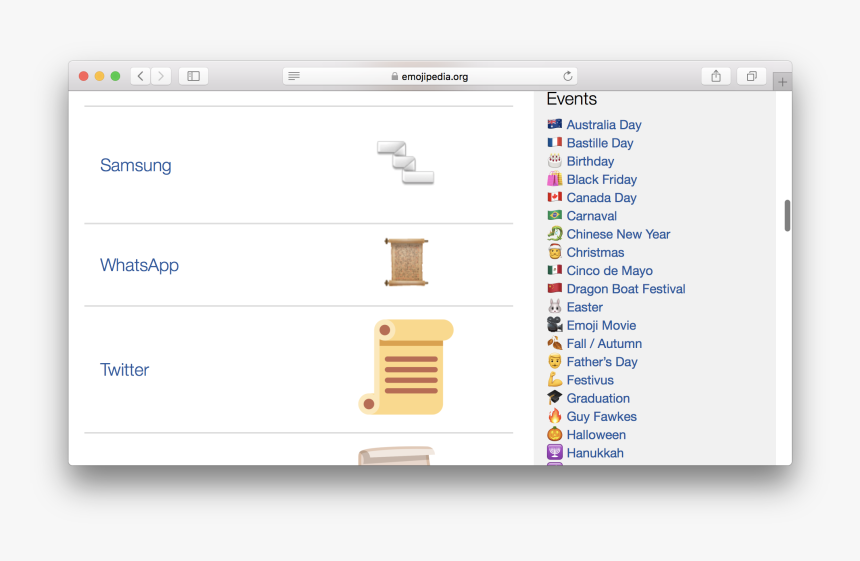Click the page vertical scrollbar thumb
The image size is (860, 561).
(787, 216)
